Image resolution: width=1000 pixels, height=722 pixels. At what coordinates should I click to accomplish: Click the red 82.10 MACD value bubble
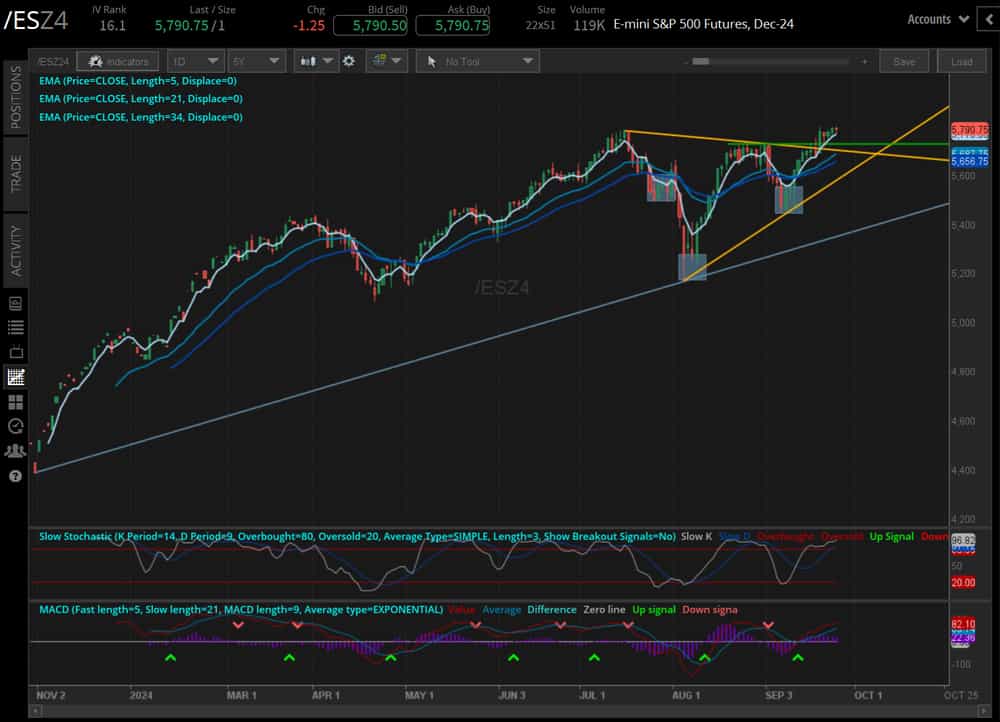(963, 624)
